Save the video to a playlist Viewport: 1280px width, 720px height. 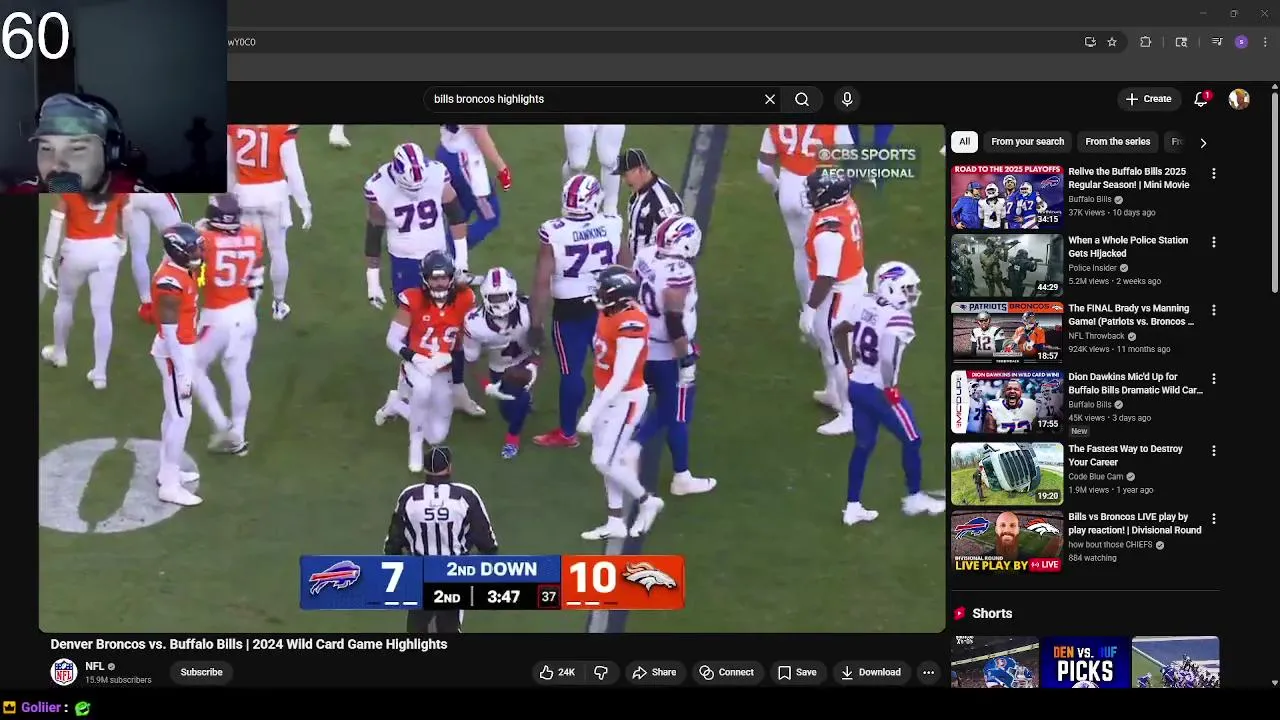pos(797,672)
